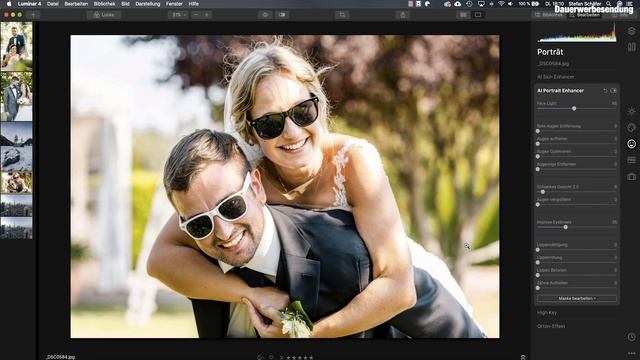Image resolution: width=640 pixels, height=360 pixels.
Task: Open the Pro tools icon
Action: tap(631, 160)
